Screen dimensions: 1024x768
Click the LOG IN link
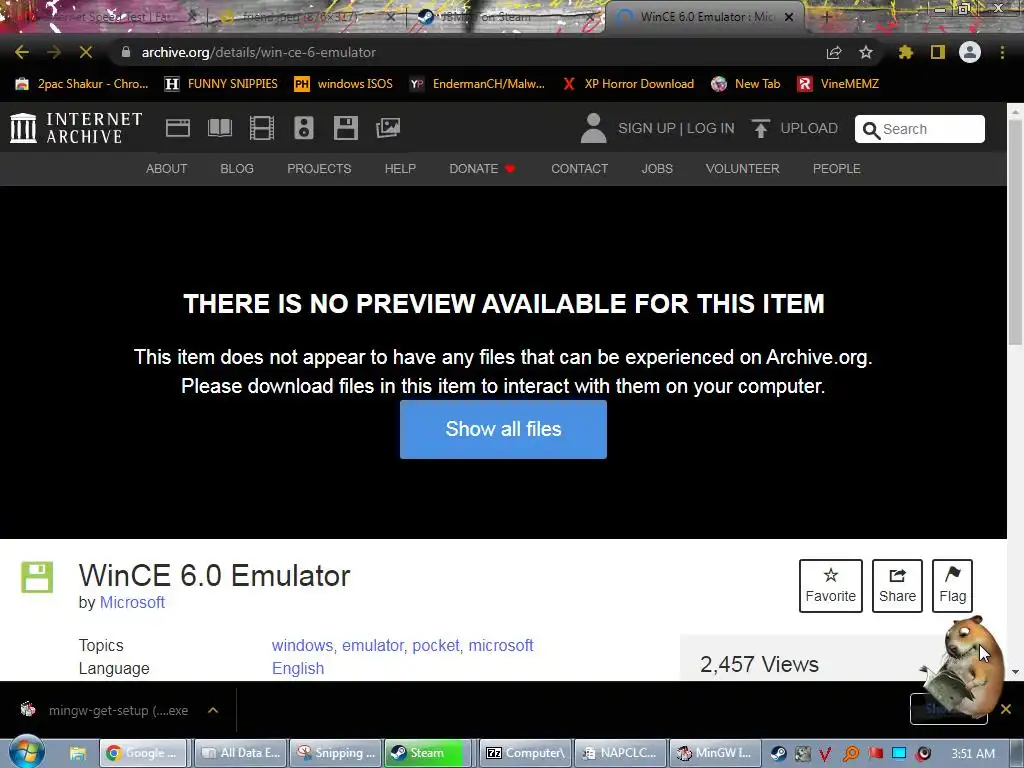[x=711, y=128]
